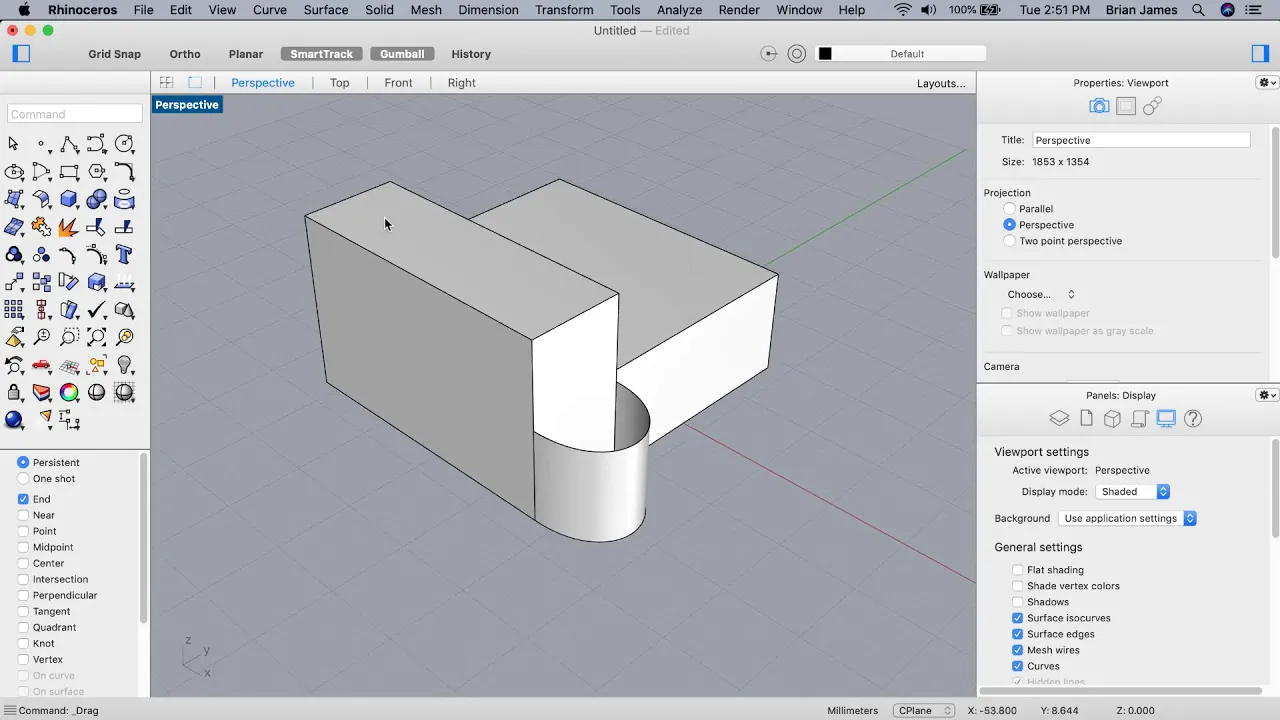Open the Surface menu

coord(326,10)
